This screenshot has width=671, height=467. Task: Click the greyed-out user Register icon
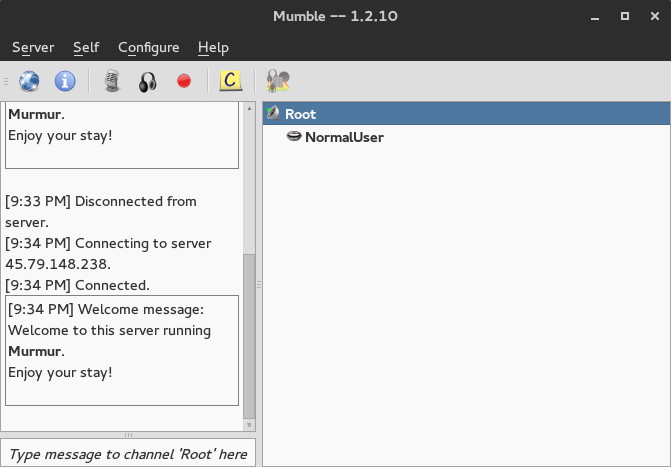point(278,81)
